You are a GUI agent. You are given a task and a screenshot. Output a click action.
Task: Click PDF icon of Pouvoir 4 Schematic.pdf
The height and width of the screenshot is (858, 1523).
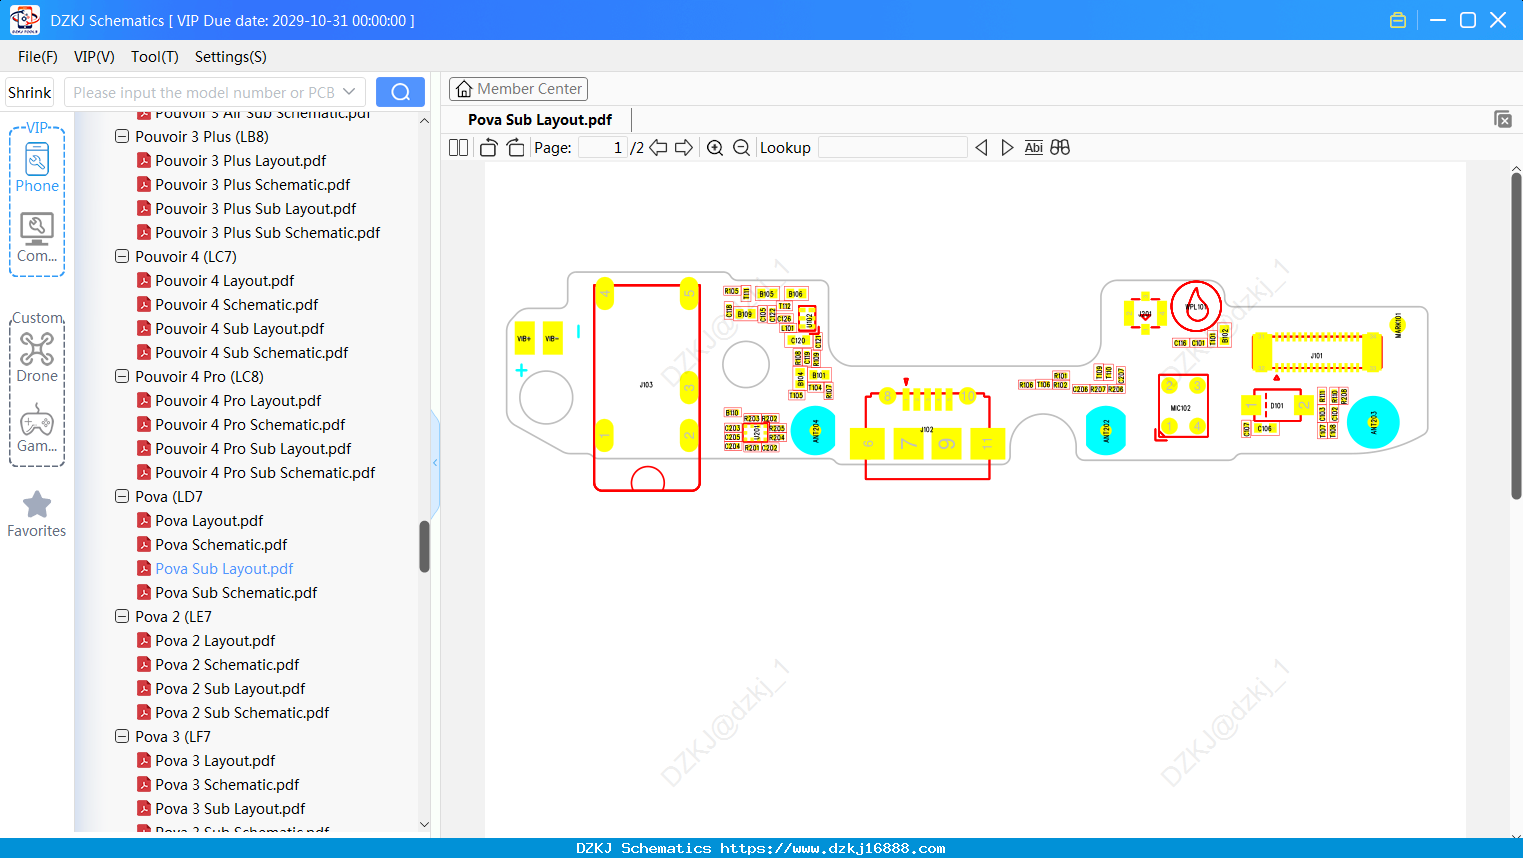(x=144, y=304)
